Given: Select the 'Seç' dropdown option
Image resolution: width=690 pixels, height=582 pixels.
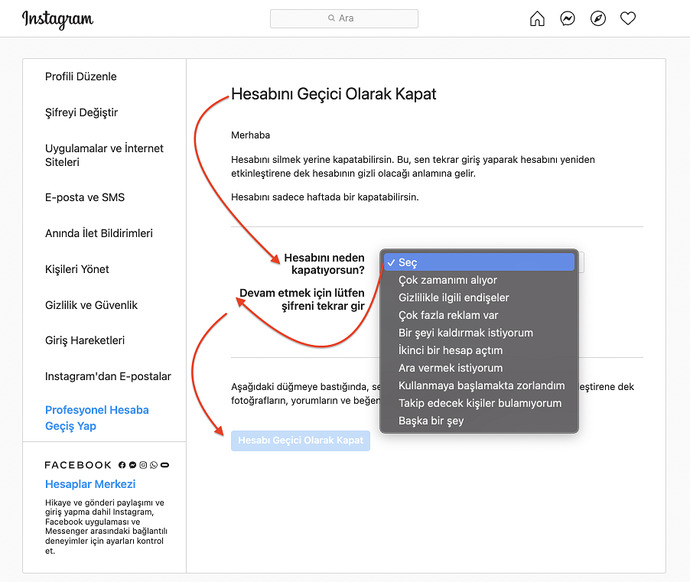Looking at the screenshot, I should point(479,262).
